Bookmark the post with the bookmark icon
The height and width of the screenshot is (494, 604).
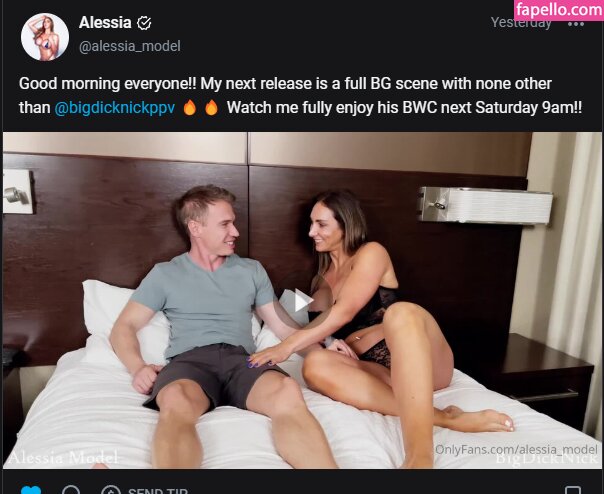tap(573, 490)
